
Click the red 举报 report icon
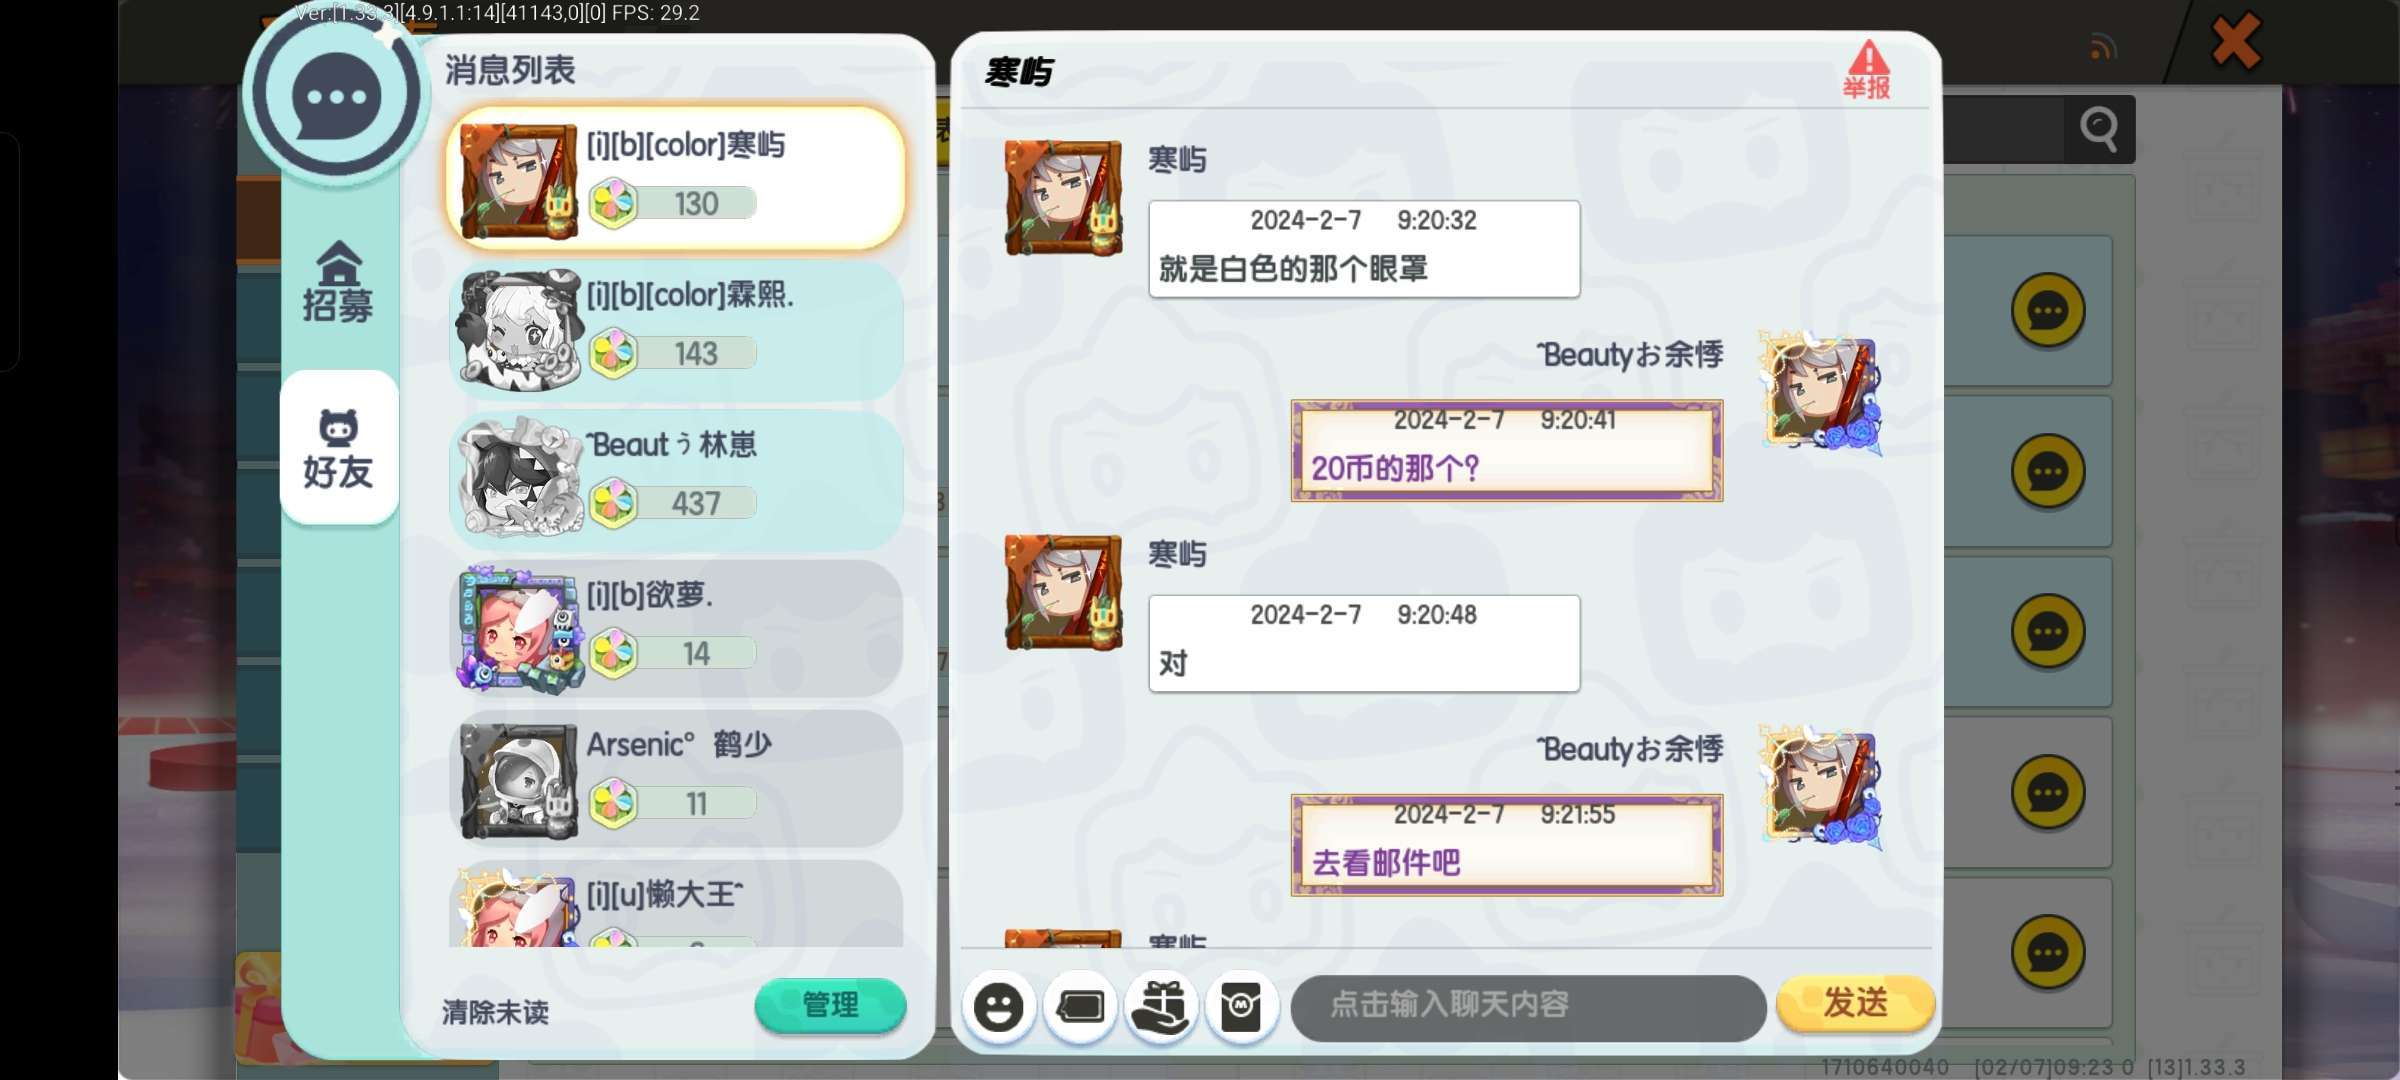[1867, 70]
